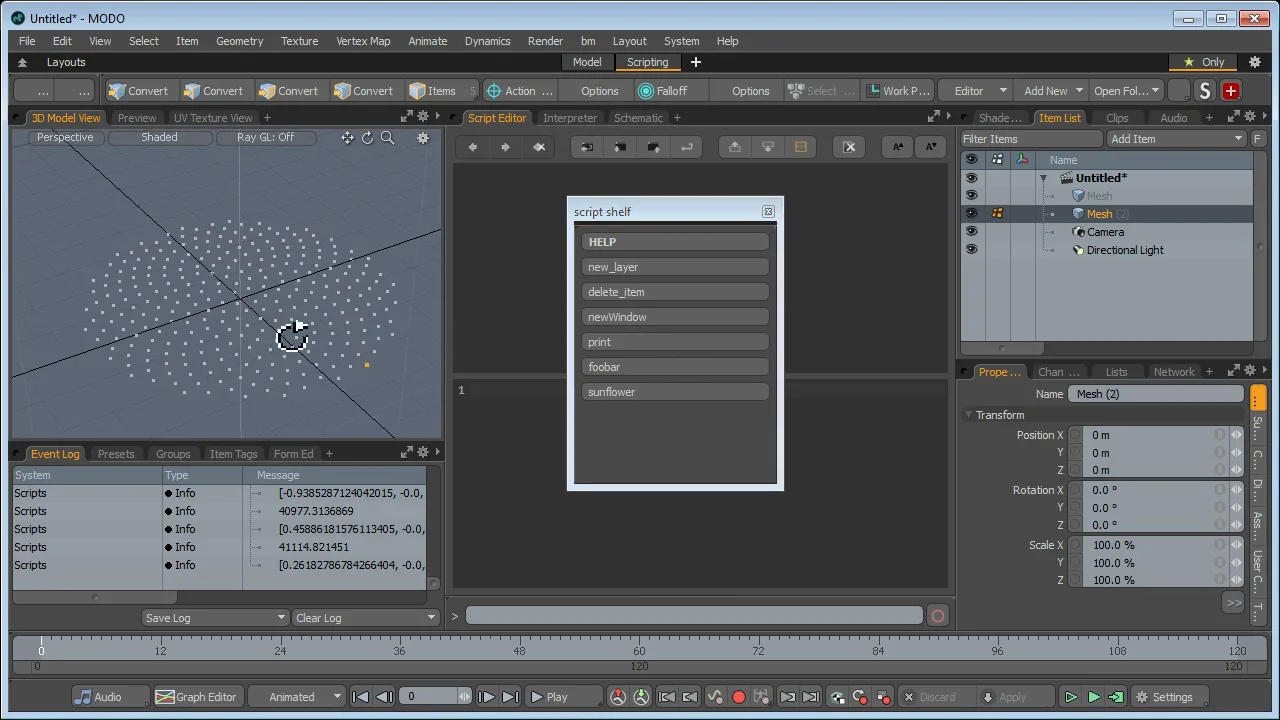Click the highlighted orange split-pane icon in Script Editor

click(x=801, y=147)
